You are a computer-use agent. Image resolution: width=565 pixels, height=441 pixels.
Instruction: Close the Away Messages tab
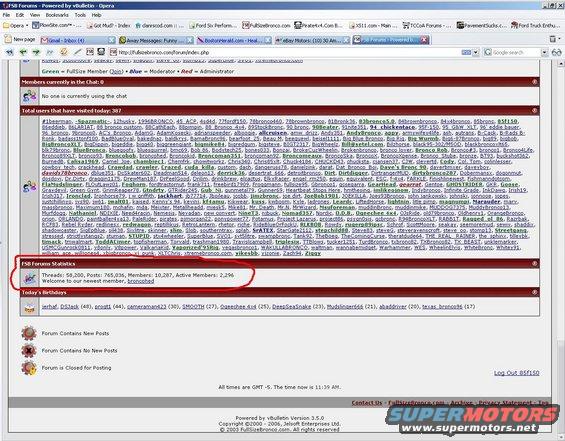[190, 40]
